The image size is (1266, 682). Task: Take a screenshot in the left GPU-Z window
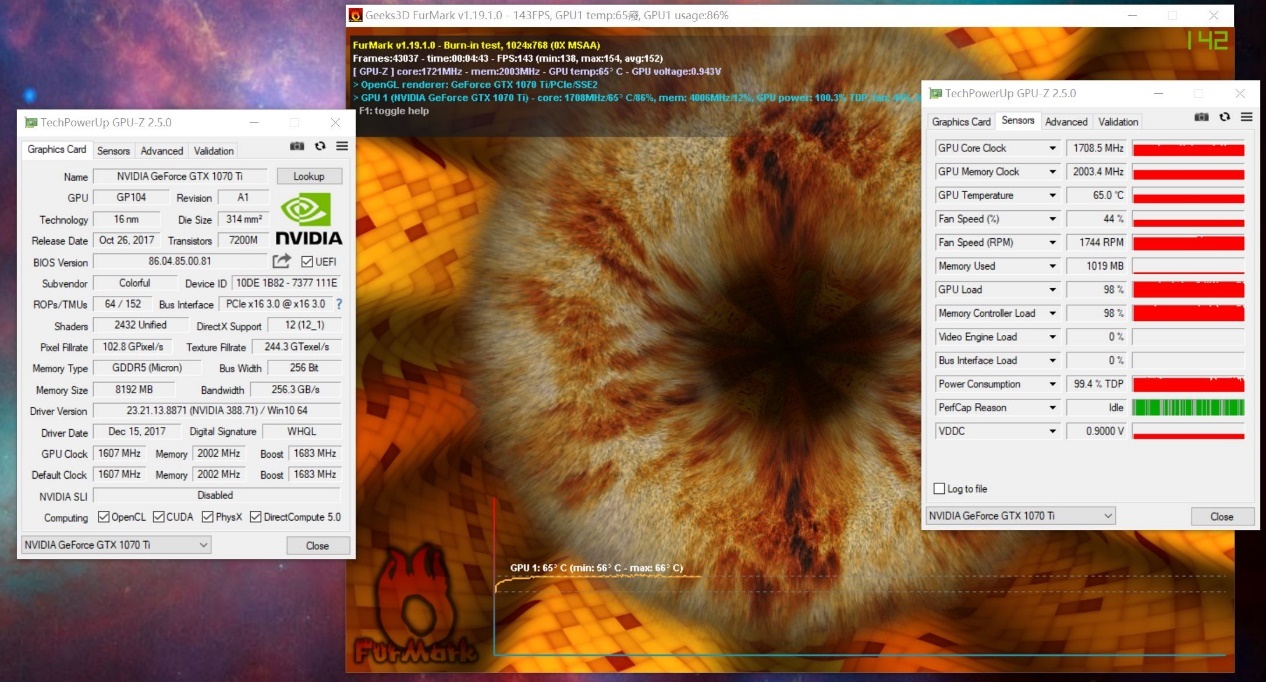pyautogui.click(x=297, y=146)
